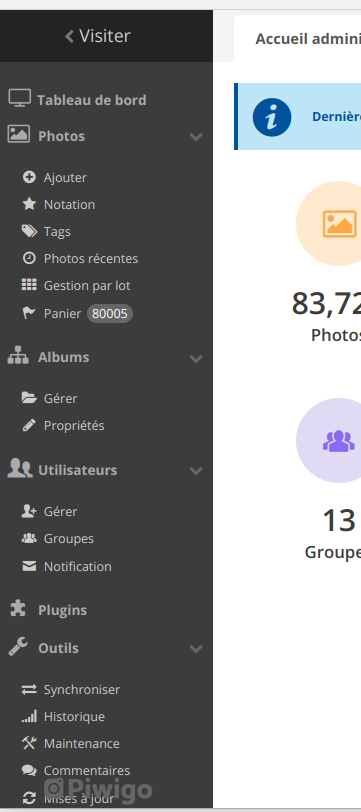The width and height of the screenshot is (361, 812).
Task: Click the purple Groupes stat icon
Action: [338, 440]
